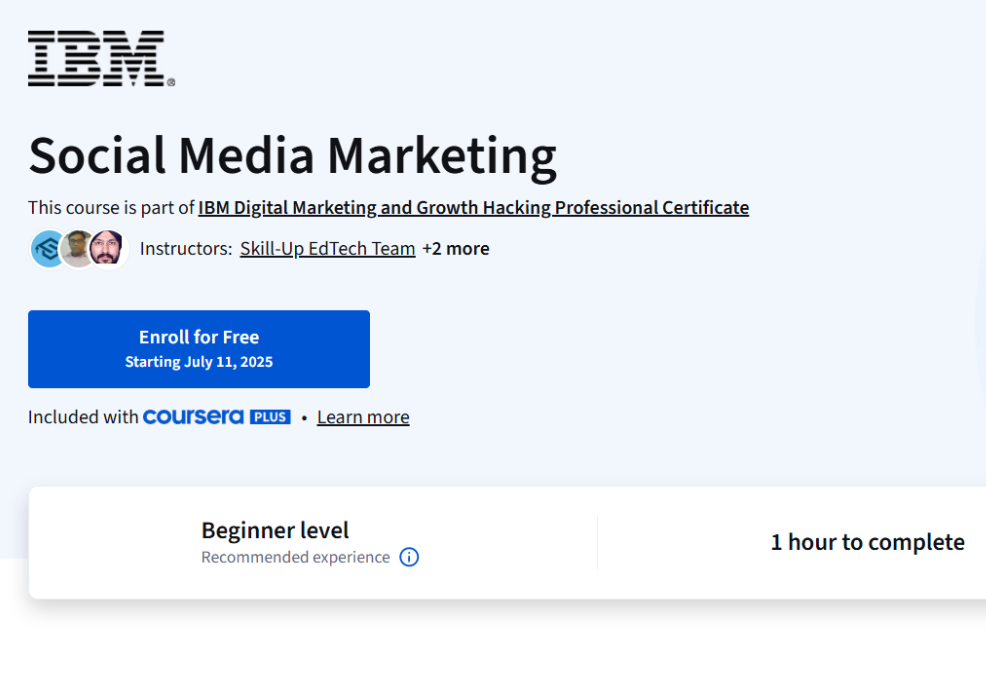The height and width of the screenshot is (685, 986).
Task: Click the IBM logo
Action: [99, 57]
